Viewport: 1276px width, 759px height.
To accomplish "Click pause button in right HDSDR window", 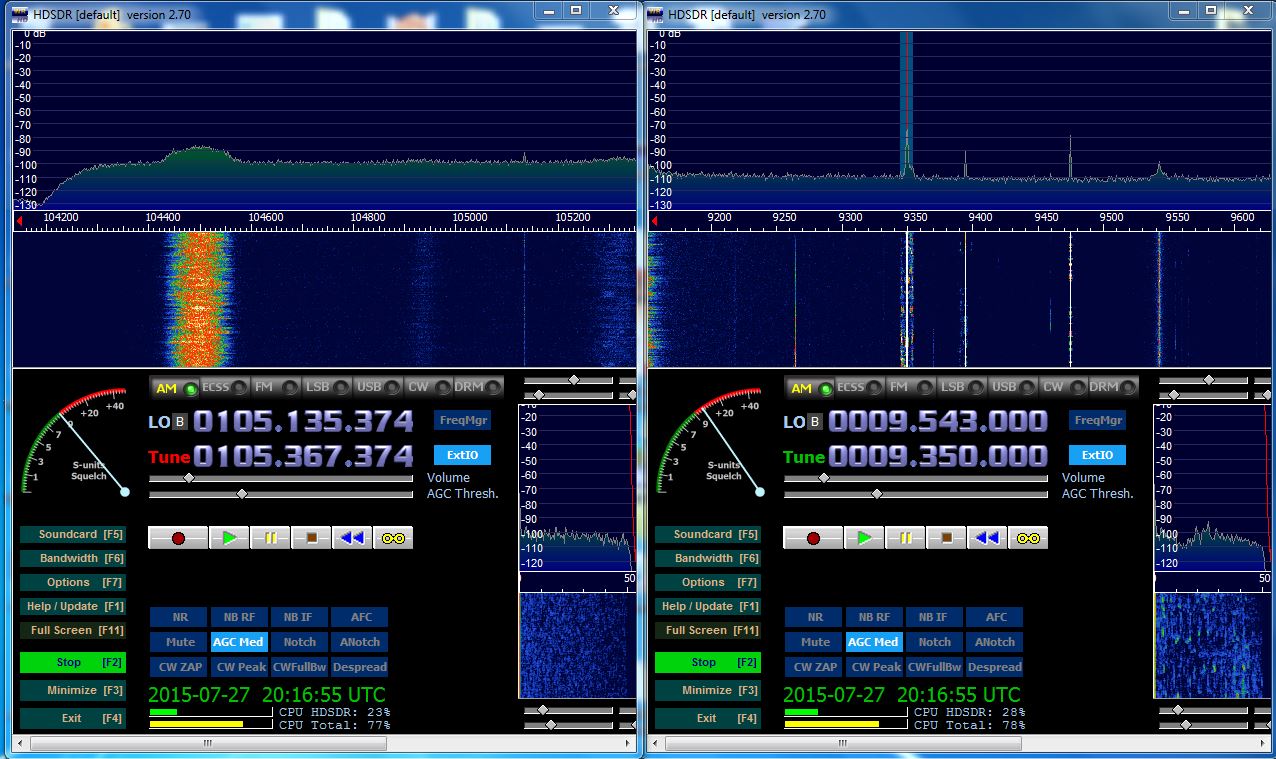I will click(905, 538).
